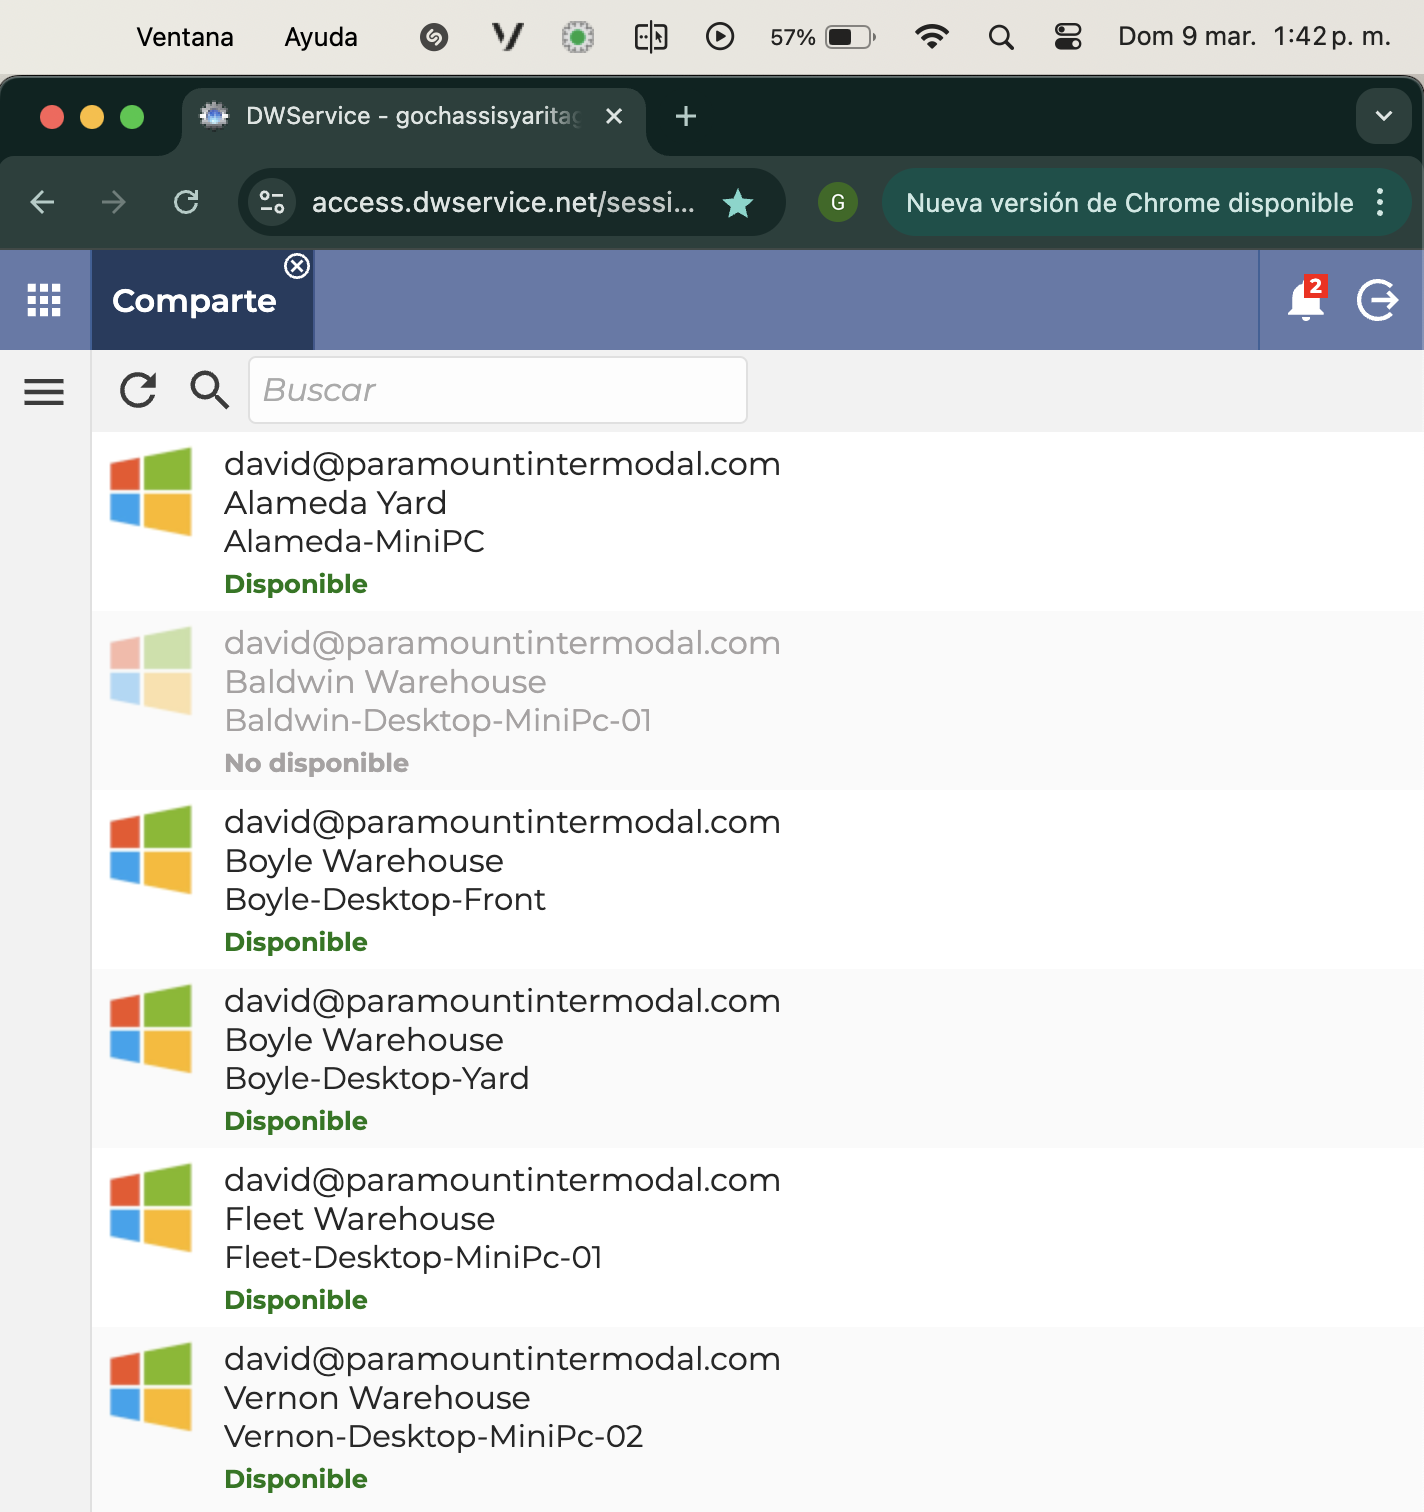Image resolution: width=1424 pixels, height=1512 pixels.
Task: Click Windows icon of Vernon-Desktop-MiniPc-02
Action: pos(151,1386)
